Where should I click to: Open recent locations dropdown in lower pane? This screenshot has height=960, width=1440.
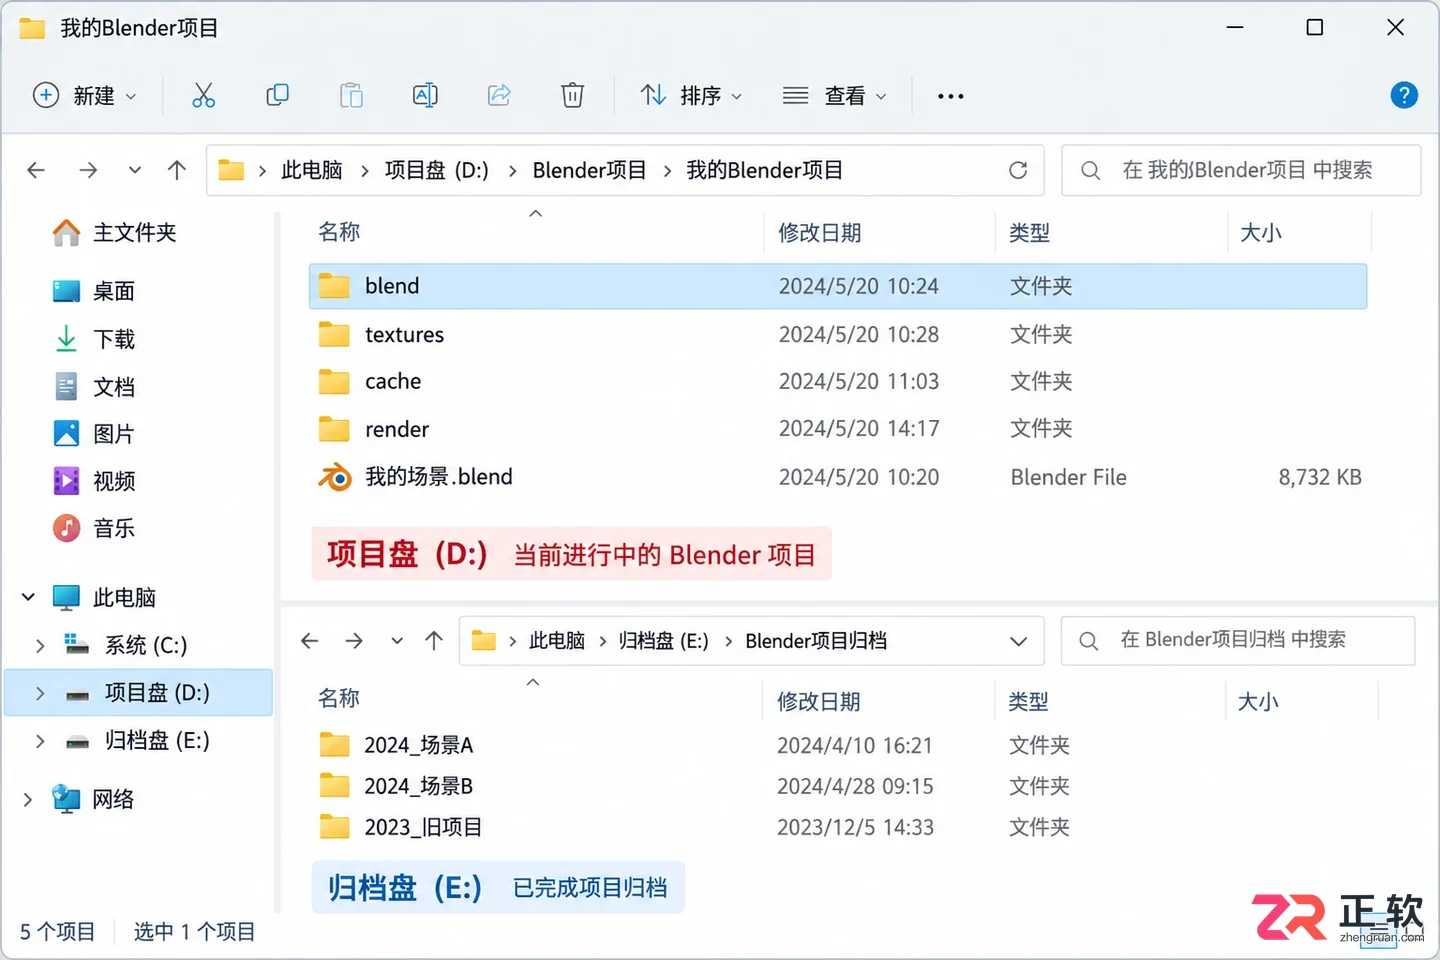pyautogui.click(x=397, y=640)
